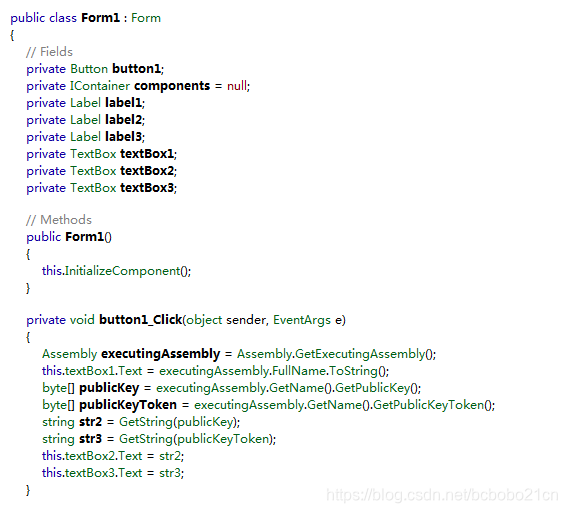Click the bold button1_Click method name
Image resolution: width=567 pixels, height=513 pixels.
141,320
